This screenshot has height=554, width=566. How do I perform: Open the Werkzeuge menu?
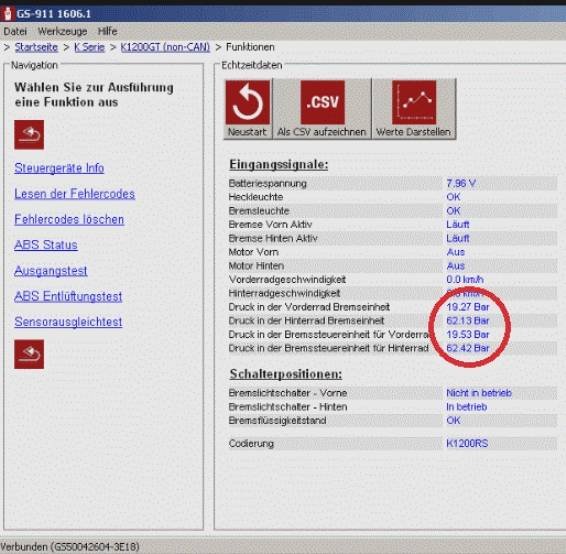click(62, 31)
